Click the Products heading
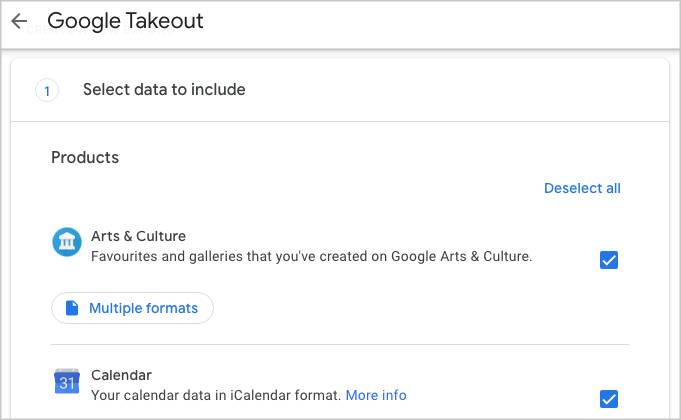The width and height of the screenshot is (681, 420). 85,157
